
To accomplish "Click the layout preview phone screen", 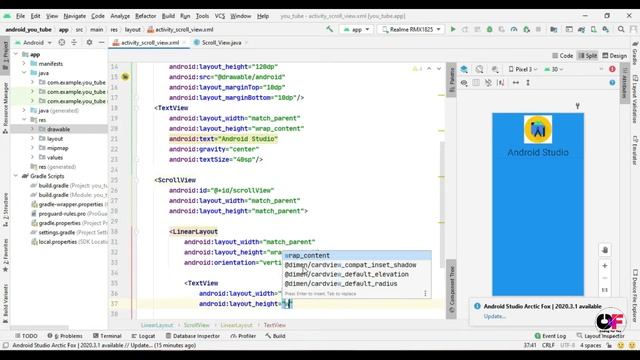I will pyautogui.click(x=538, y=204).
